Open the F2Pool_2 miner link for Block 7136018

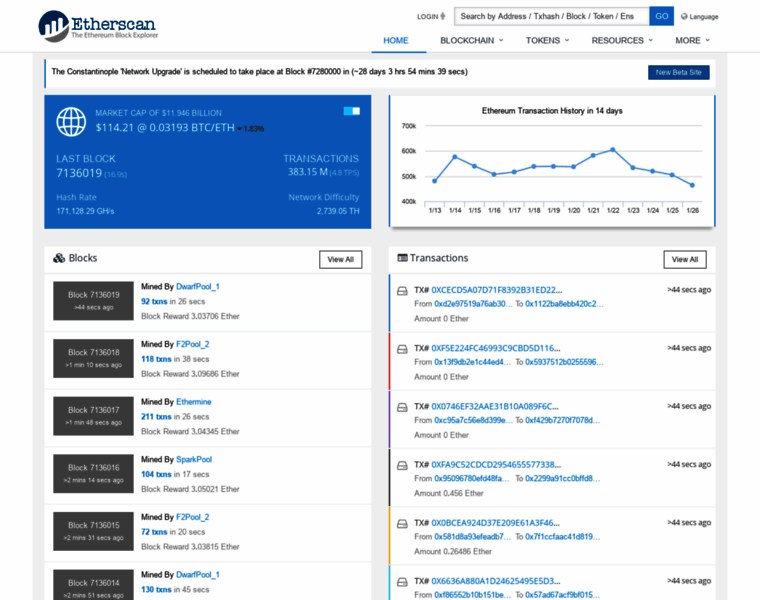coord(192,344)
